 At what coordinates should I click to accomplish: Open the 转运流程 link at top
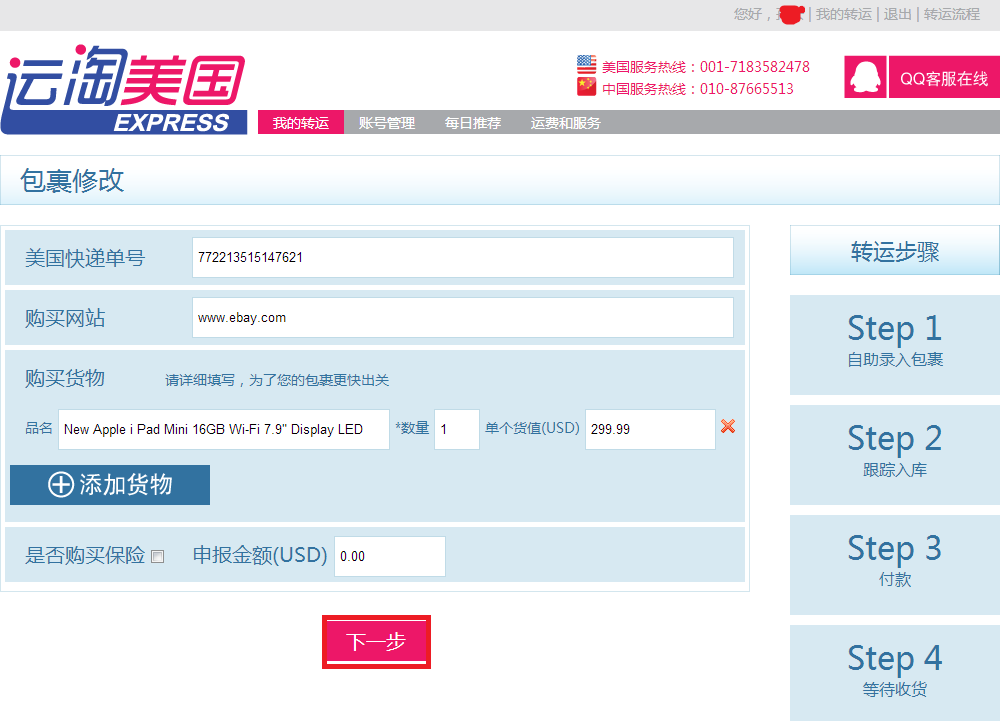[952, 14]
